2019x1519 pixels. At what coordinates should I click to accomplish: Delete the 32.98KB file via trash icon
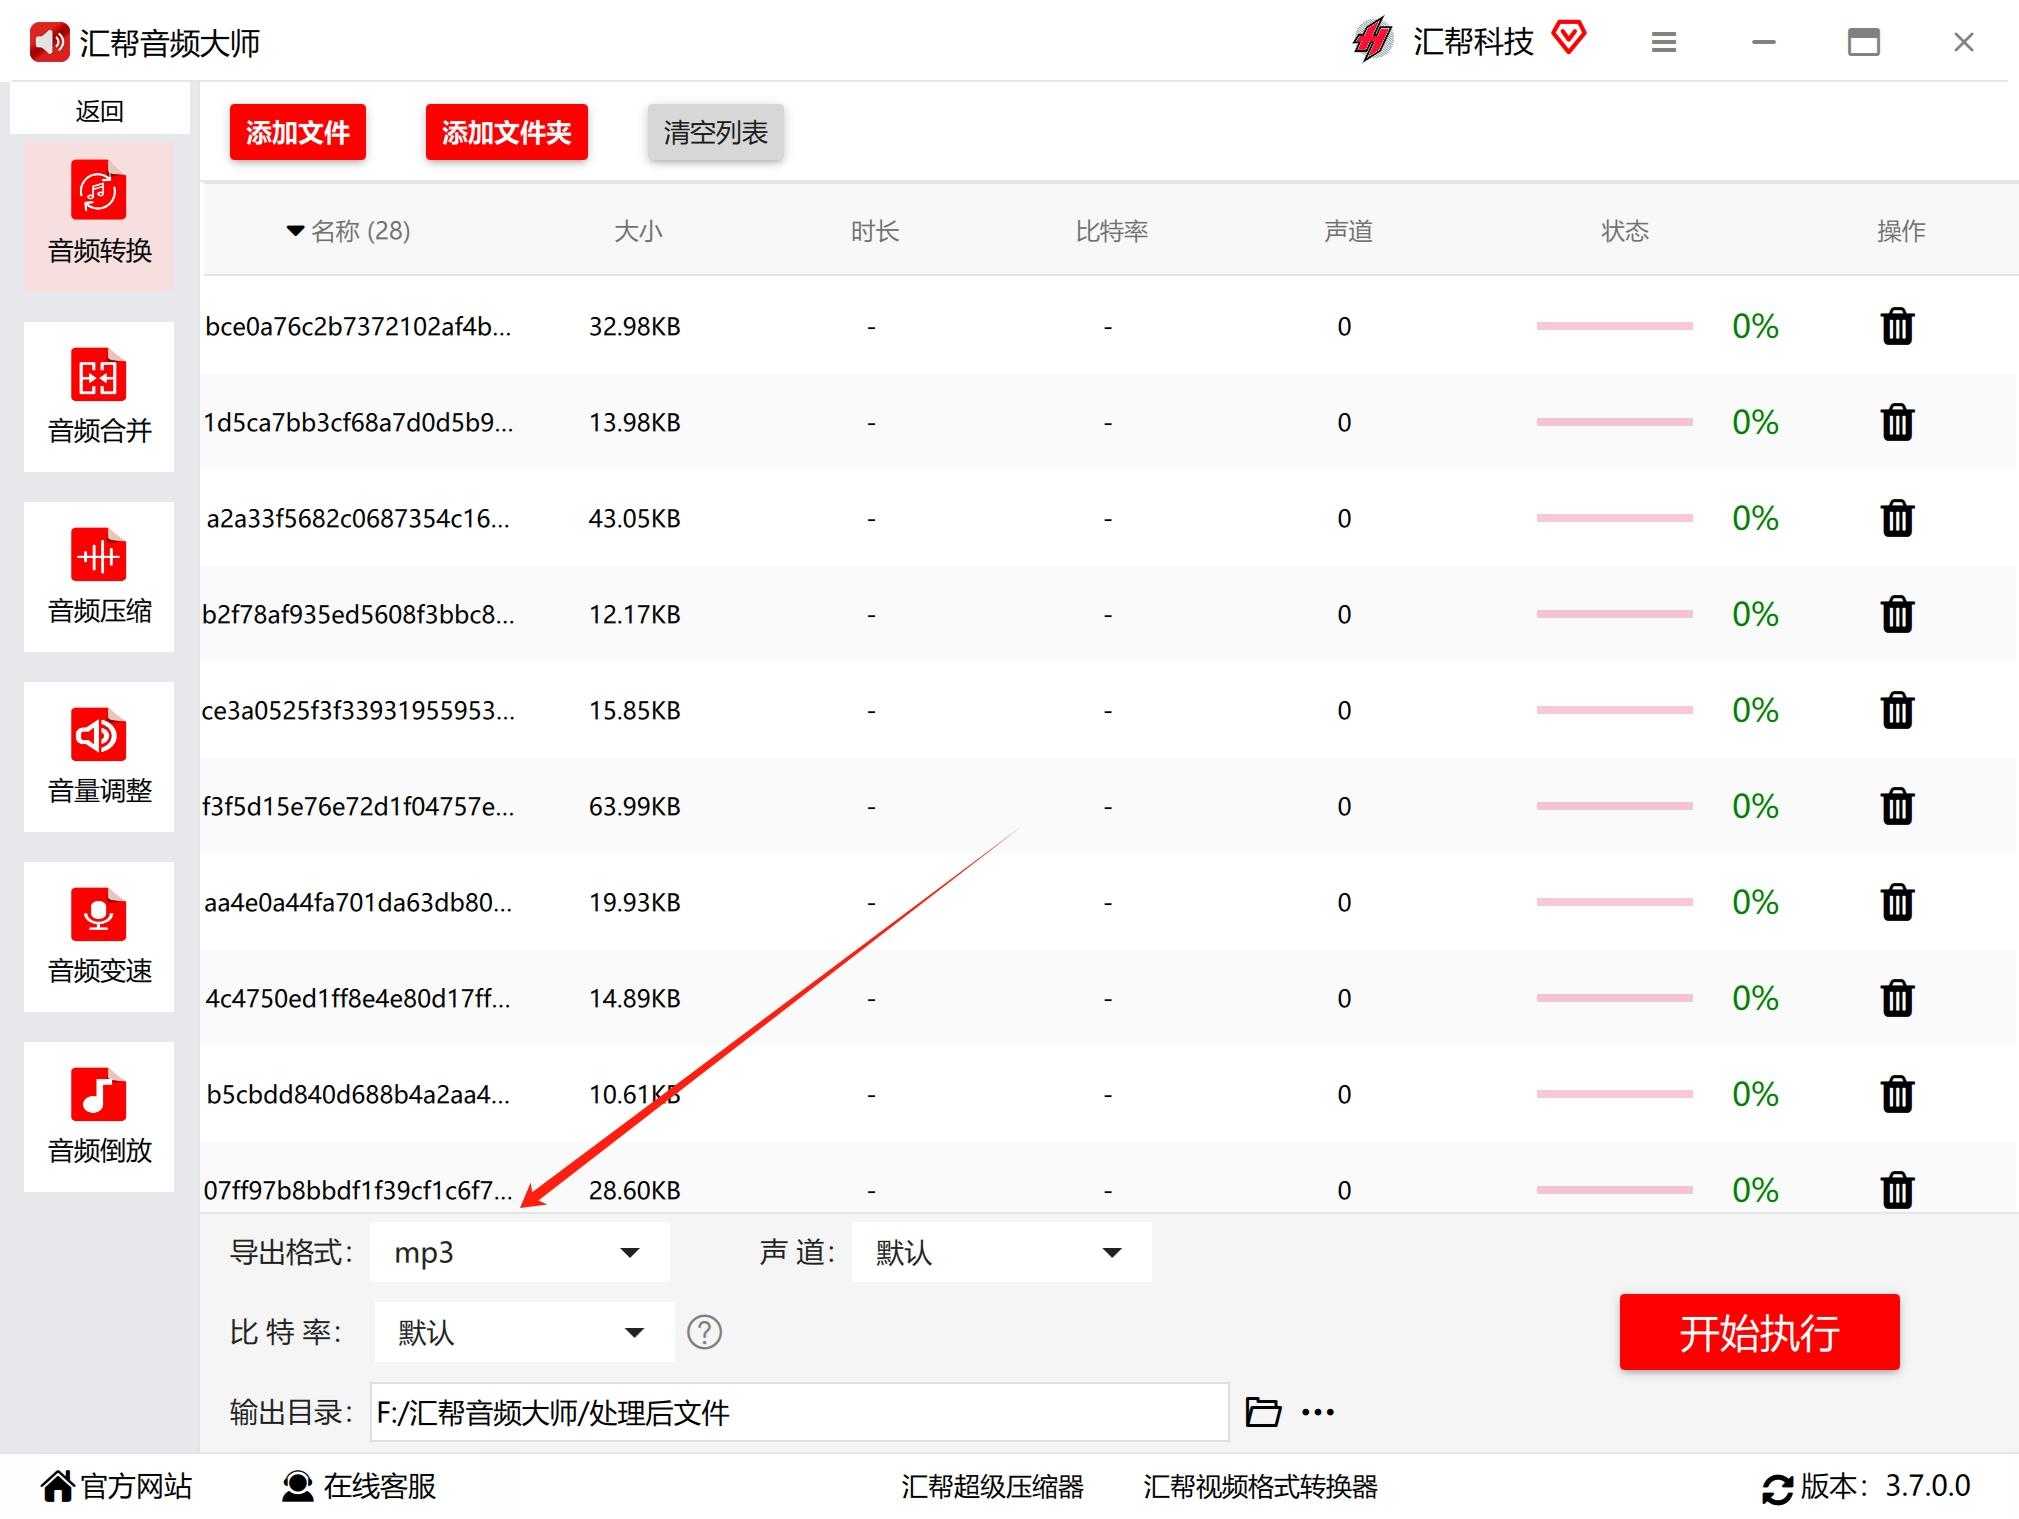[x=1897, y=326]
